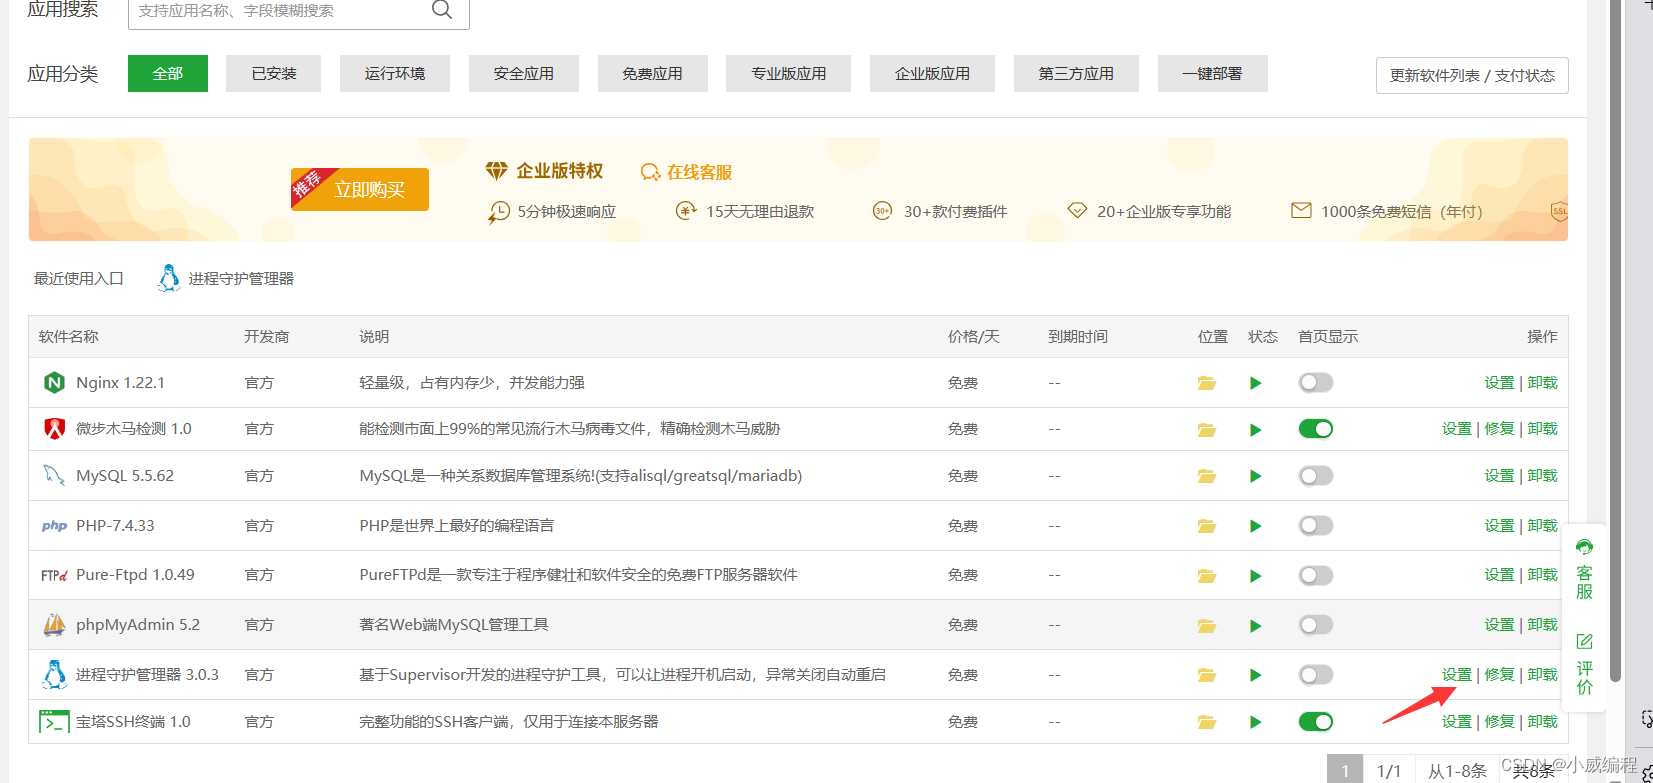
Task: Click the vertical page scrollbar
Action: (1616, 340)
